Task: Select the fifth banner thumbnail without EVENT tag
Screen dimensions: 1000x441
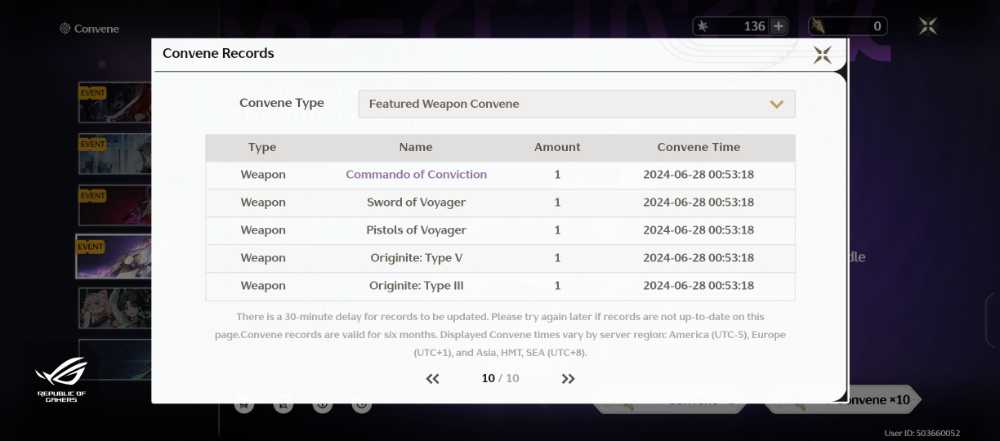Action: pyautogui.click(x=115, y=308)
